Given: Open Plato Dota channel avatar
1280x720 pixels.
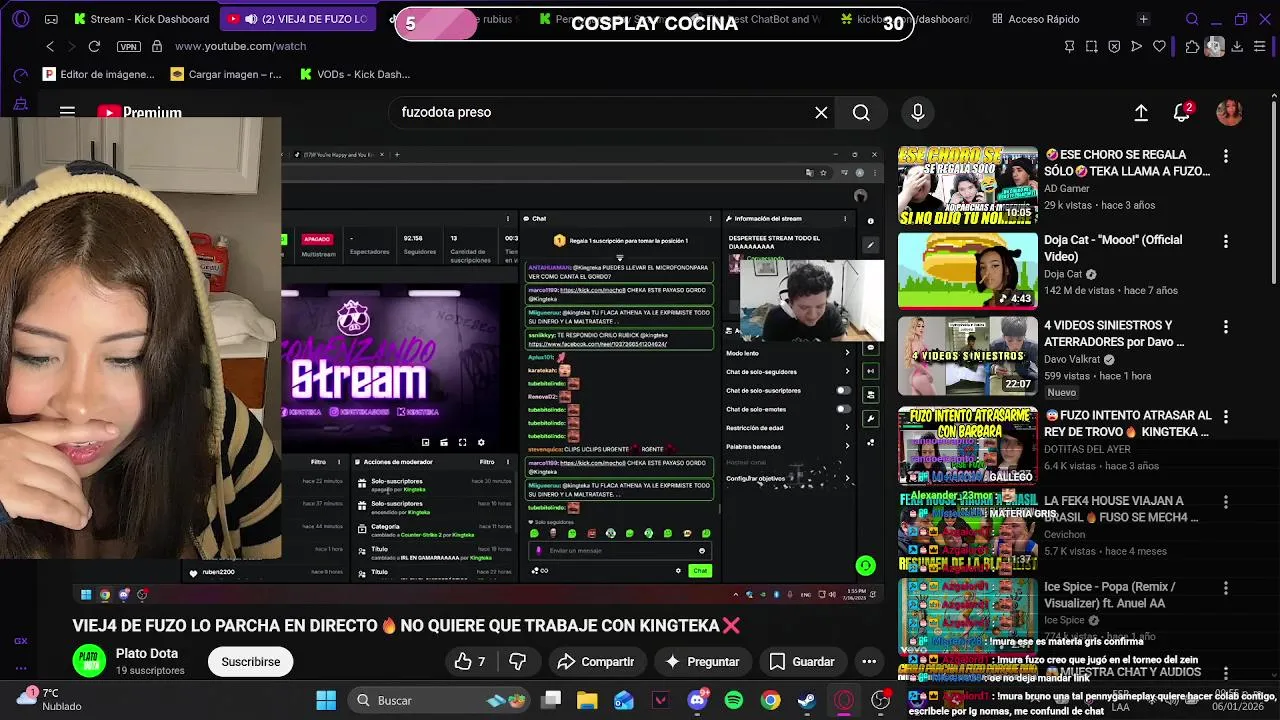Looking at the screenshot, I should (89, 661).
